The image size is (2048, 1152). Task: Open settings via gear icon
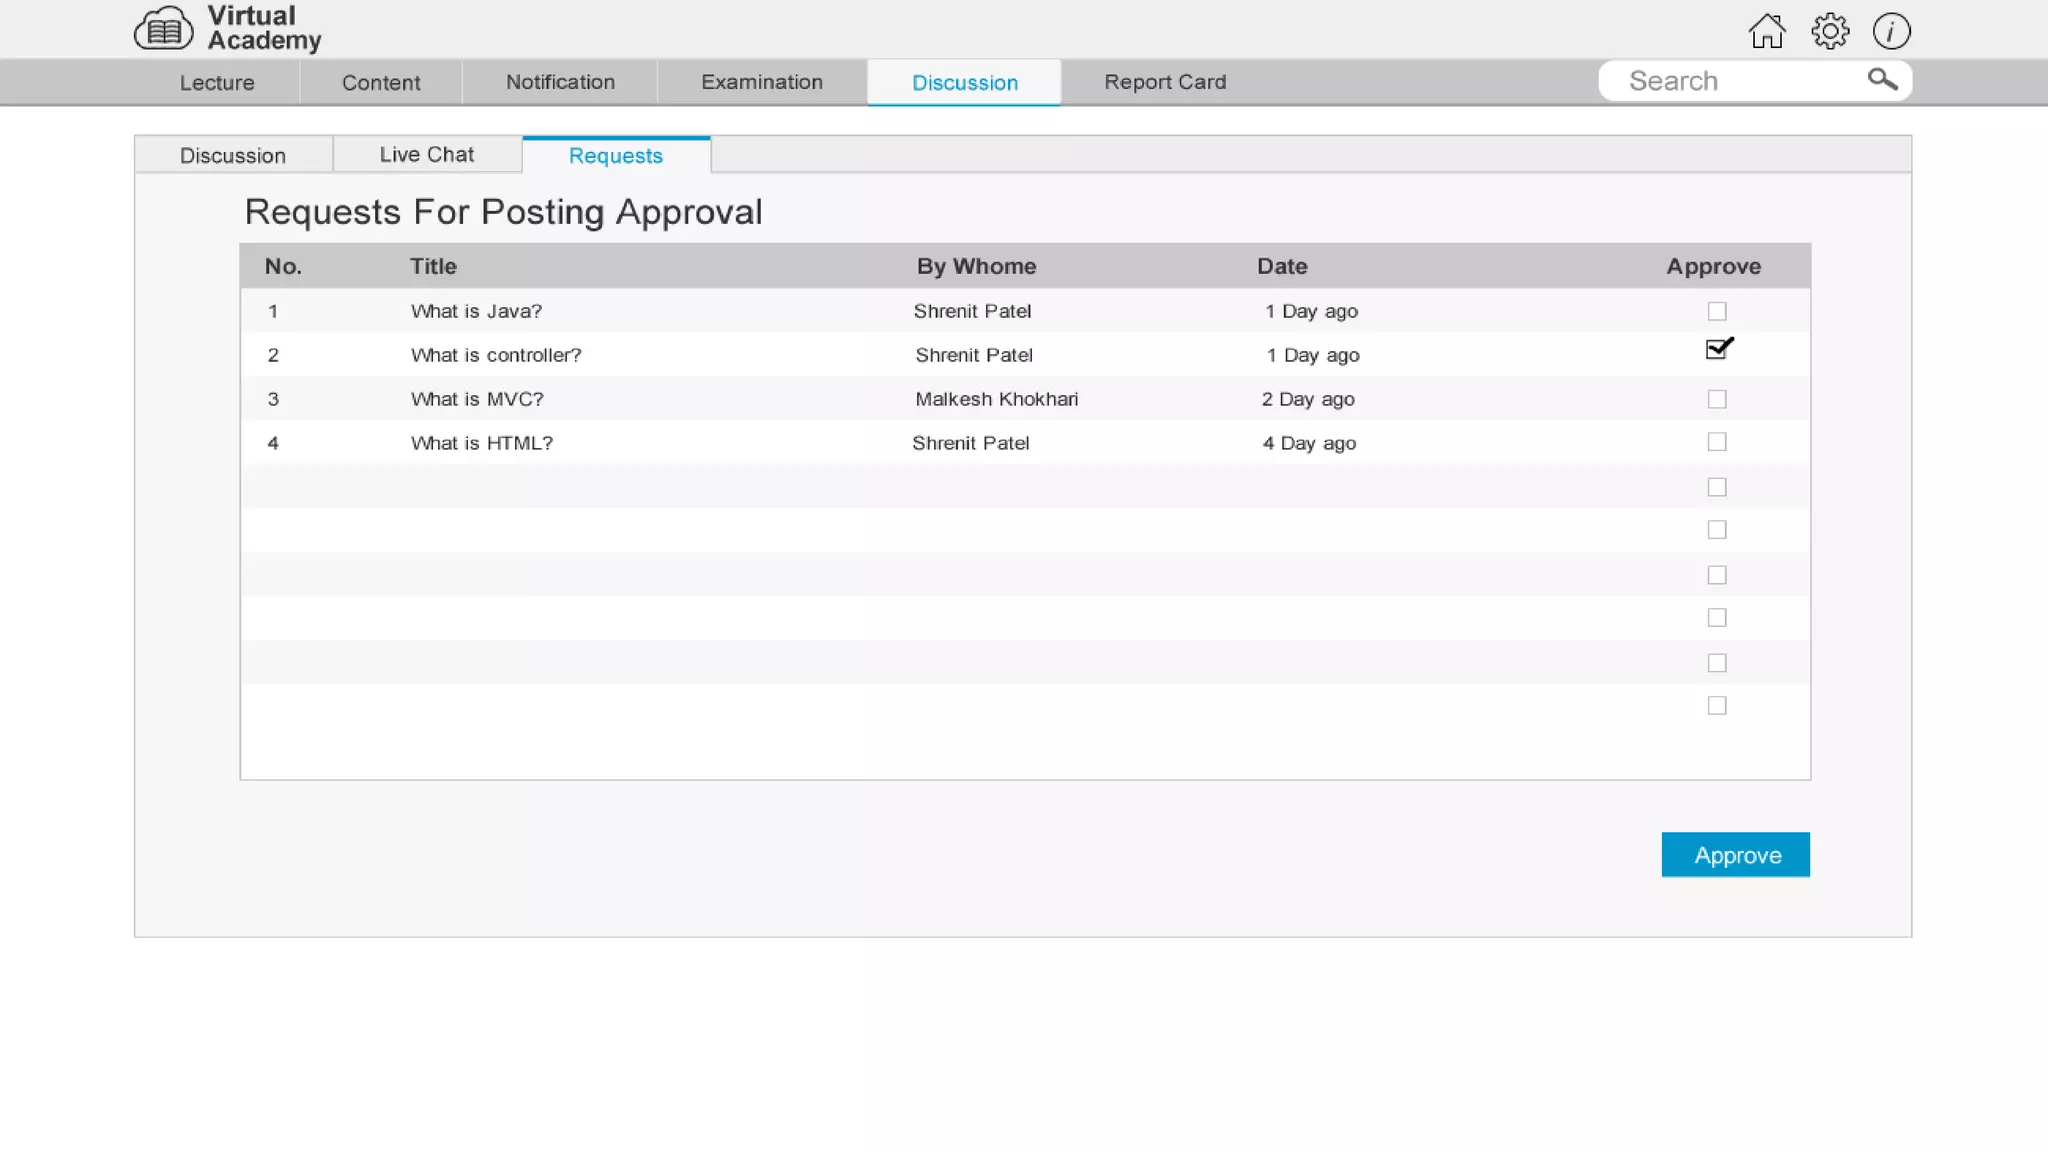pyautogui.click(x=1830, y=31)
